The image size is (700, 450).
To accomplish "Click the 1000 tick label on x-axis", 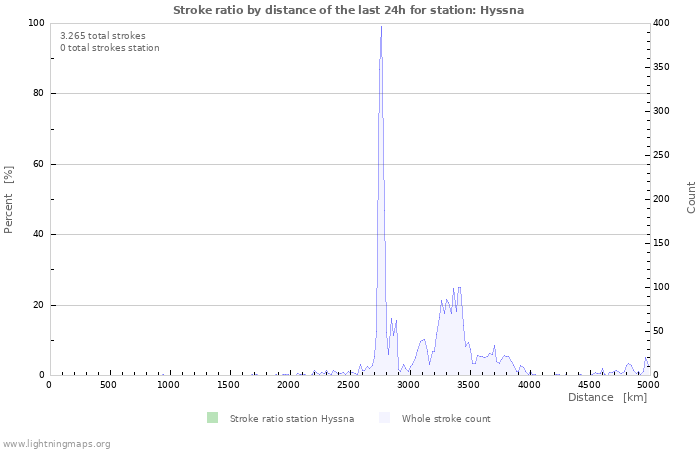I will point(168,385).
